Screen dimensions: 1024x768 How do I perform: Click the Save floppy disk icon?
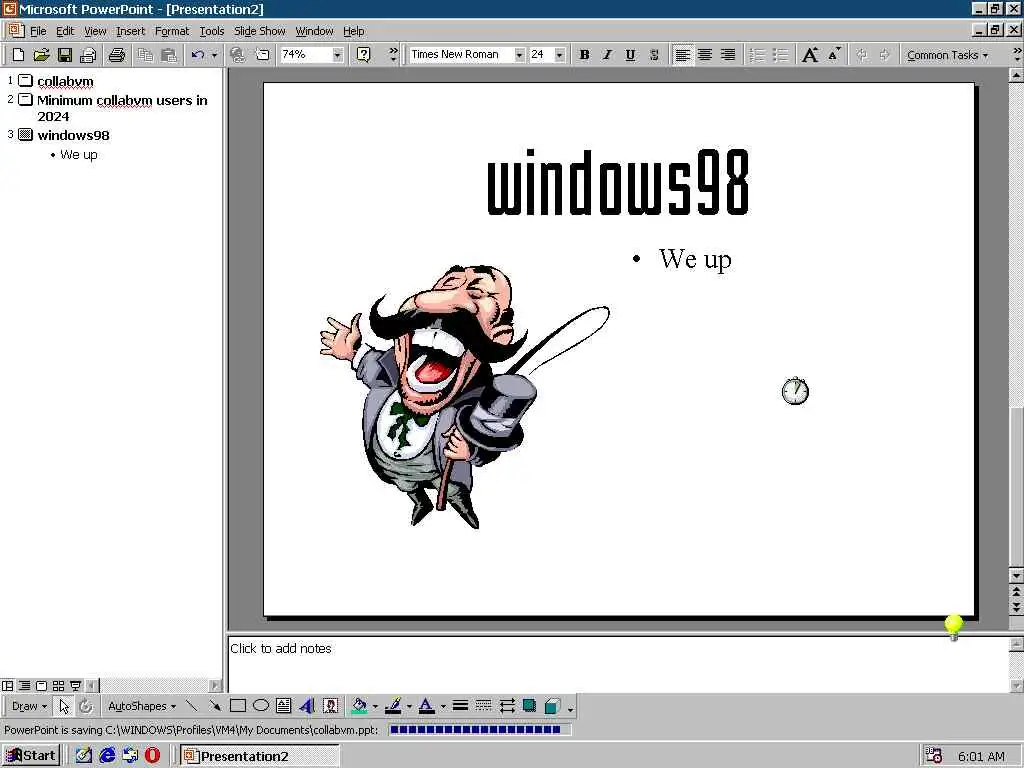point(65,55)
